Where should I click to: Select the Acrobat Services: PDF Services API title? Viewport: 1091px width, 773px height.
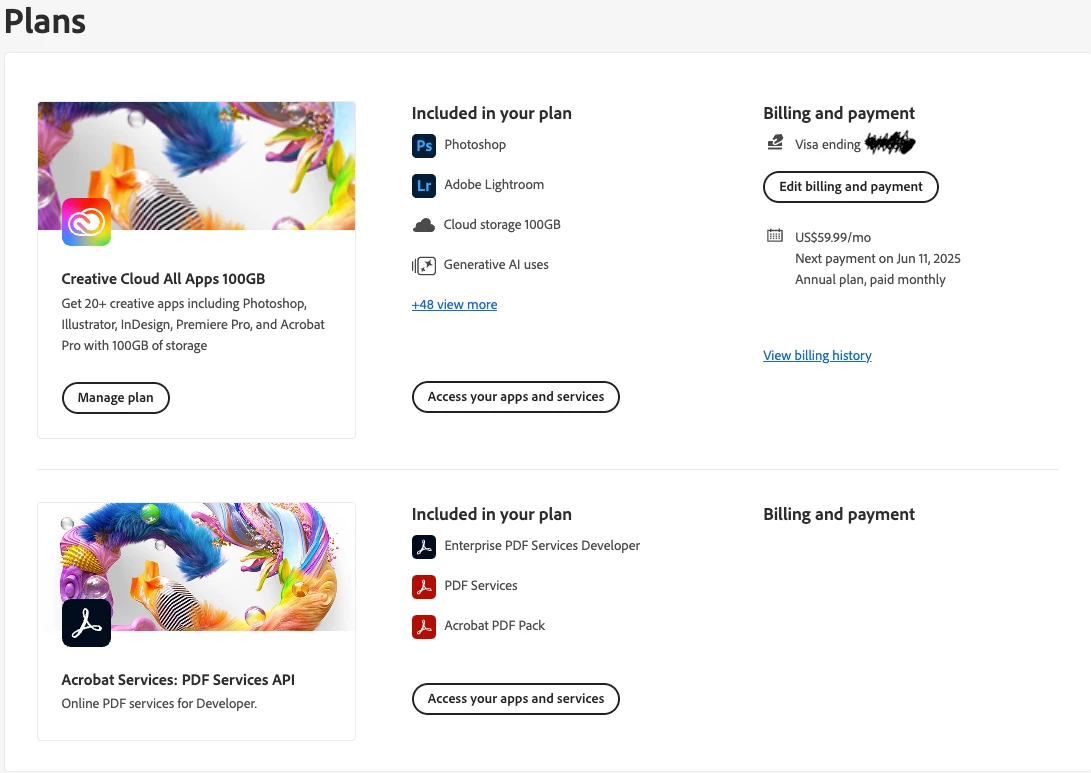[x=178, y=680]
